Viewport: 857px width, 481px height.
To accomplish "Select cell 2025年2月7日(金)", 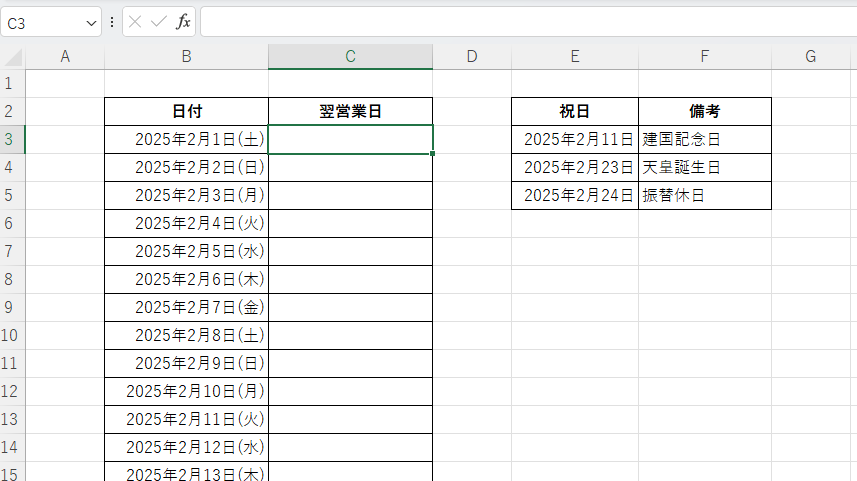I will pos(186,307).
